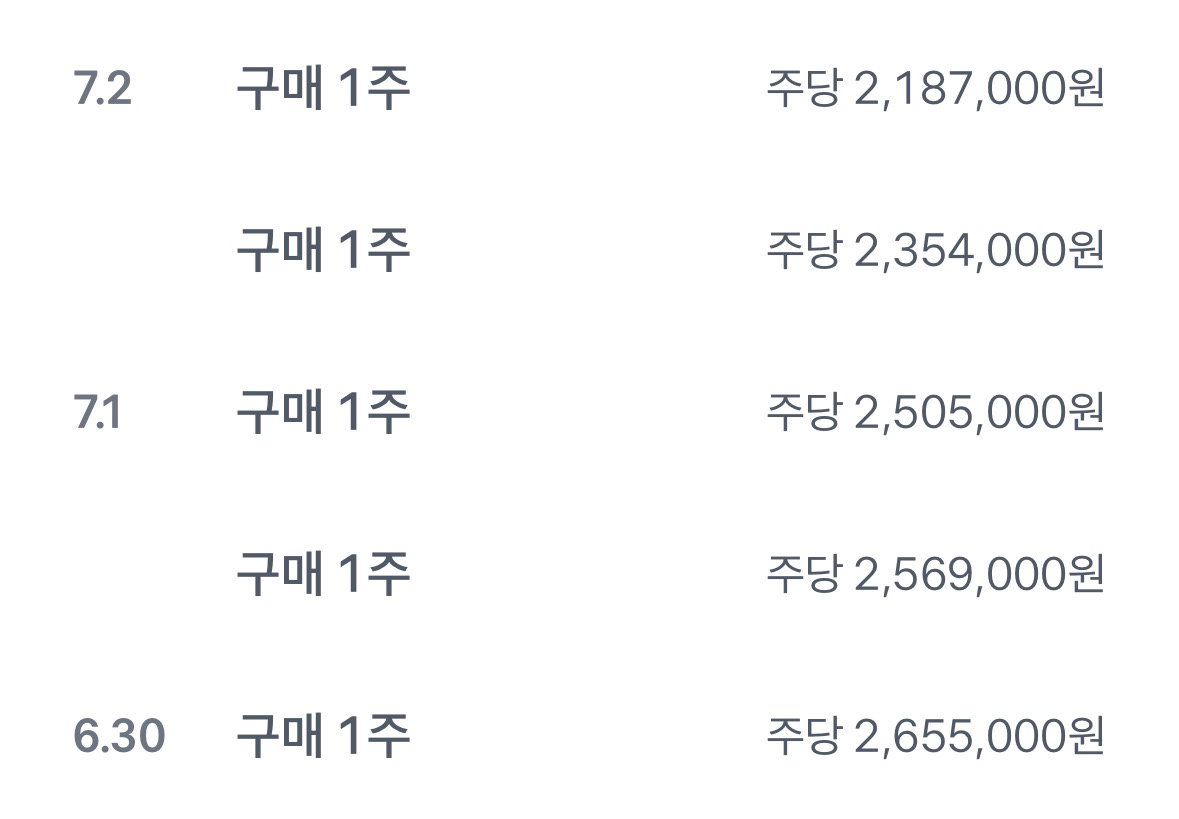Screen dimensions: 1179x819
Task: Select the 6.30 date label
Action: [x=120, y=736]
